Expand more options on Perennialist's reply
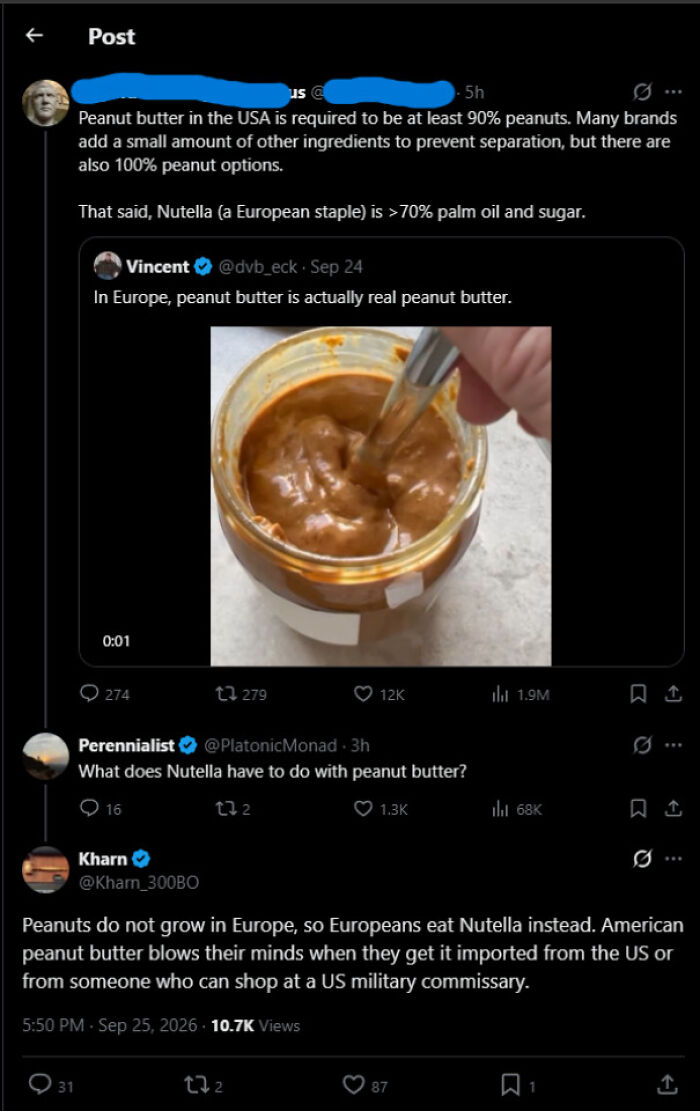Screen dimensions: 700x1111 point(673,745)
